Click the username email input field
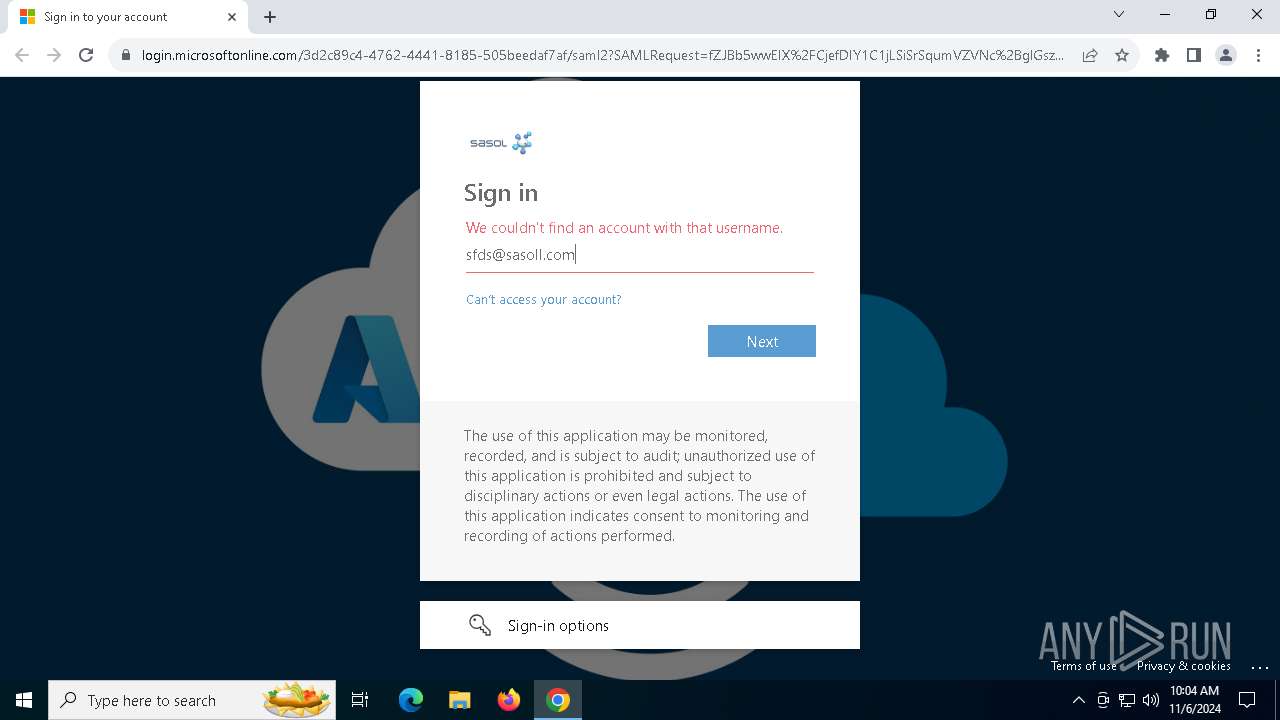This screenshot has width=1280, height=720. coord(640,255)
